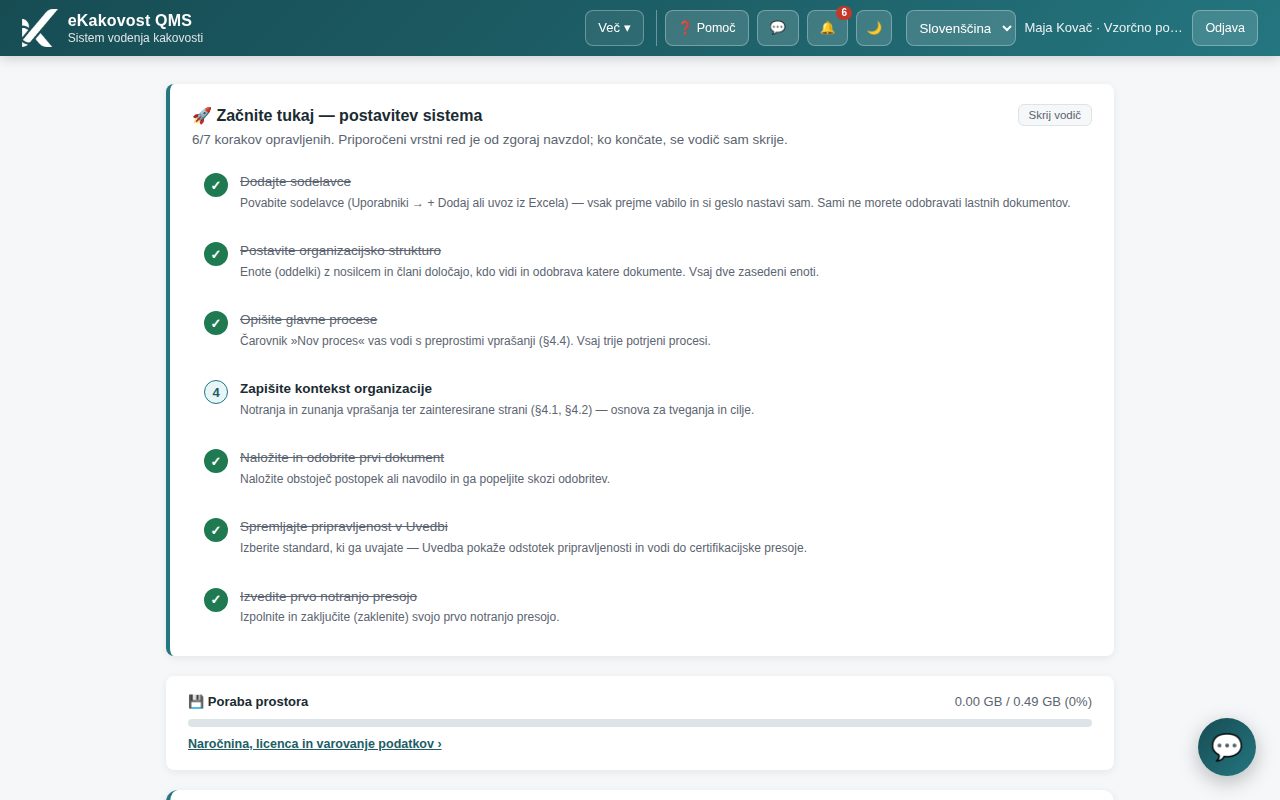Screen dimensions: 1280x800
Task: Toggle dark mode moon icon
Action: click(x=874, y=28)
